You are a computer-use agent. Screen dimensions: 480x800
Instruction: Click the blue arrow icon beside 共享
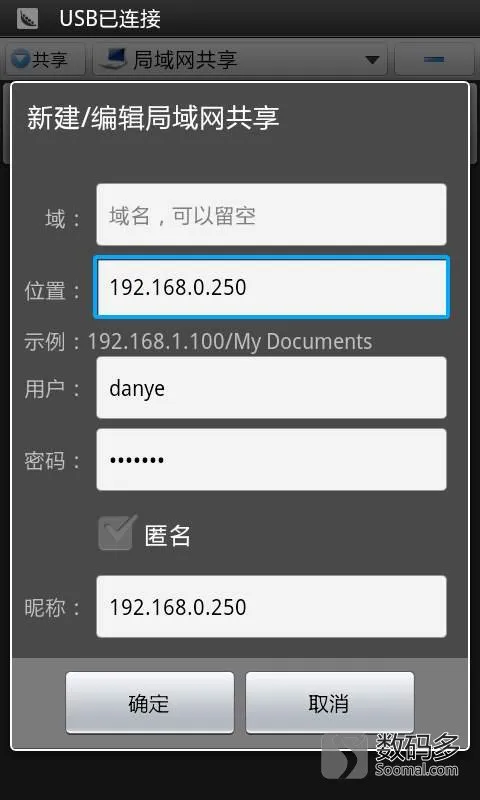[20, 60]
